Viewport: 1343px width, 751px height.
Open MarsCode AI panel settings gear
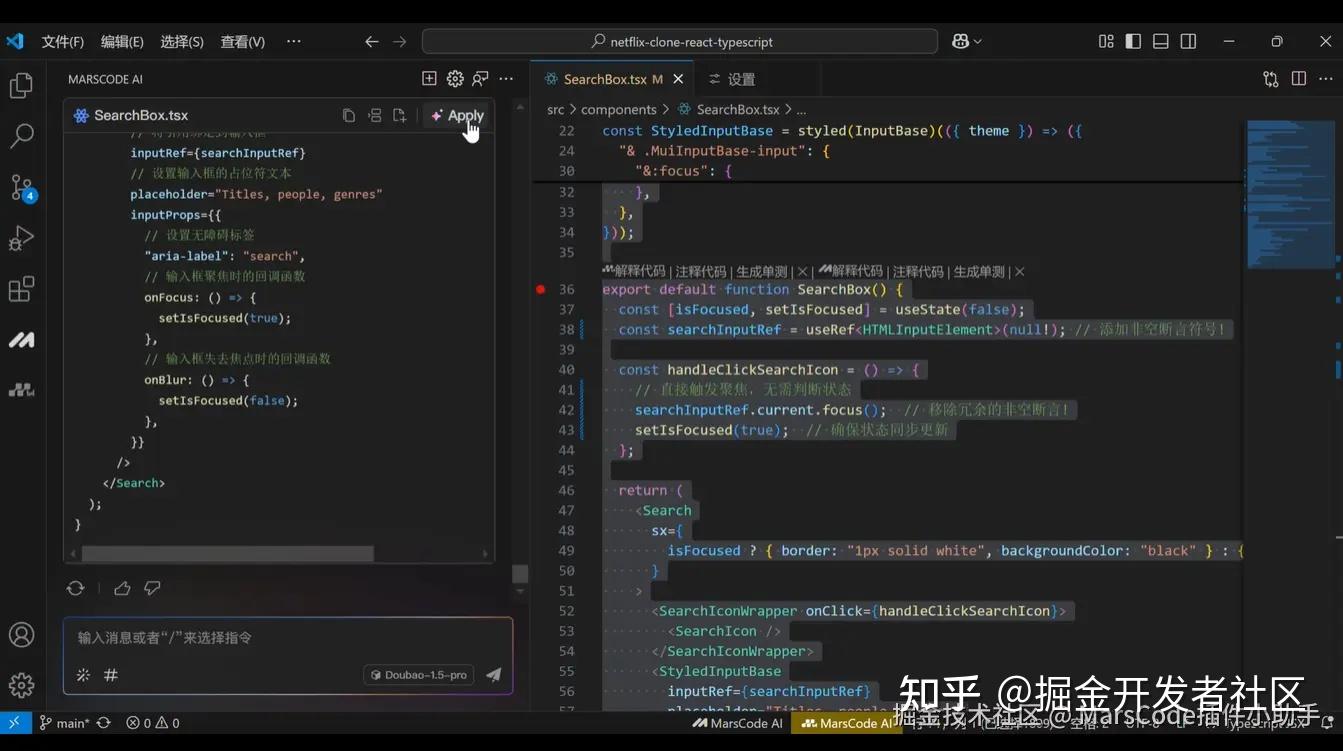pyautogui.click(x=455, y=79)
